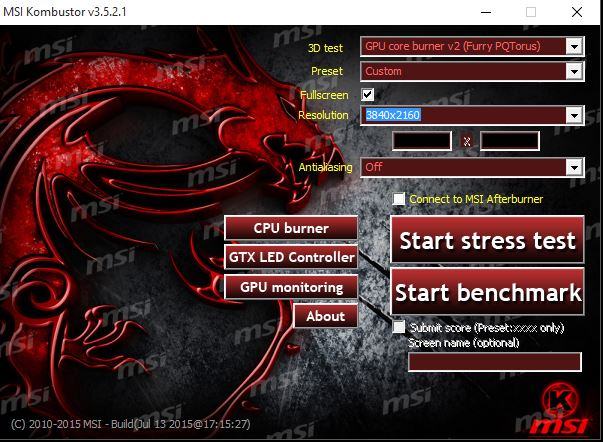Tick the Submit score checkbox
The width and height of the screenshot is (603, 442).
(x=399, y=327)
